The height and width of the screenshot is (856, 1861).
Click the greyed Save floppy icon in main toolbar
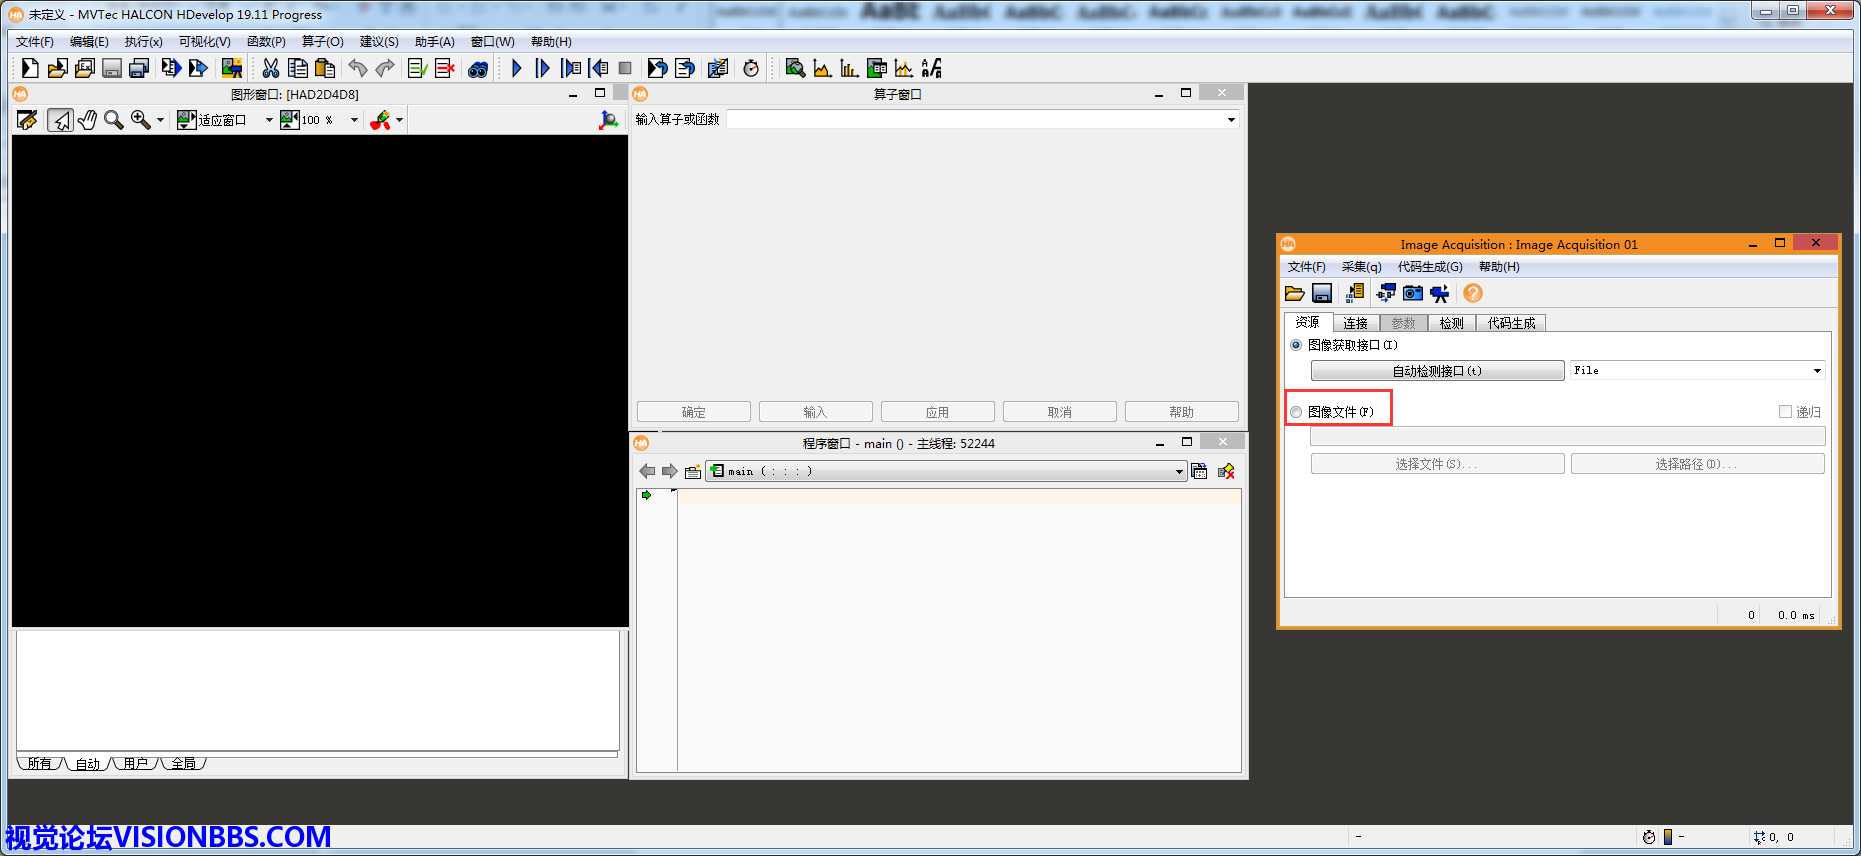click(112, 68)
